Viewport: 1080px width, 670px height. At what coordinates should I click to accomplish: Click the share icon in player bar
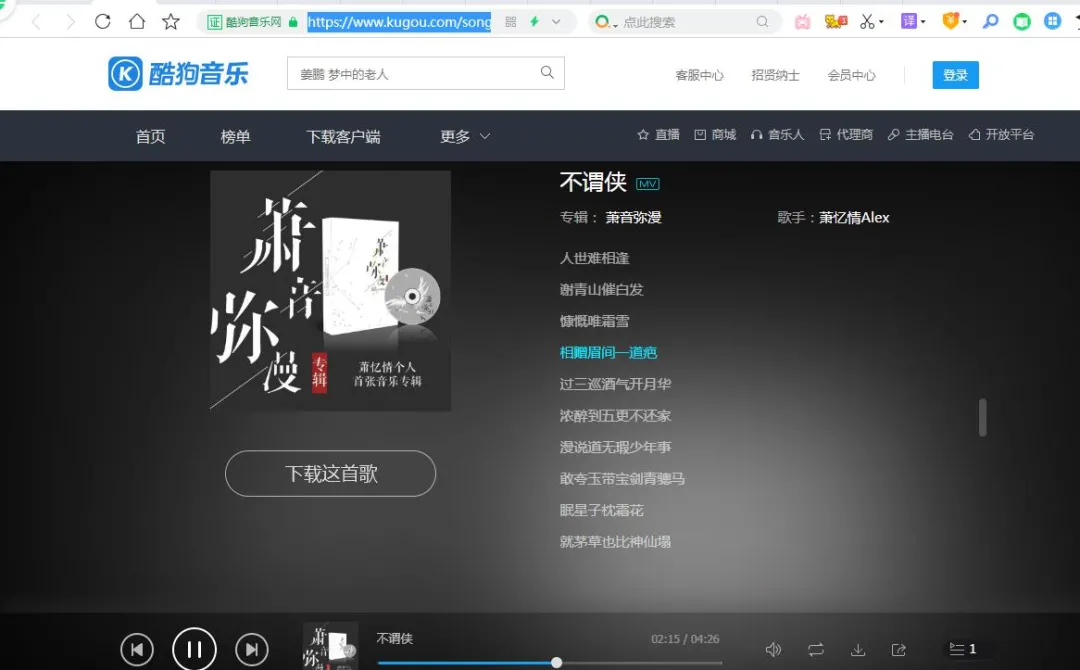pyautogui.click(x=898, y=649)
